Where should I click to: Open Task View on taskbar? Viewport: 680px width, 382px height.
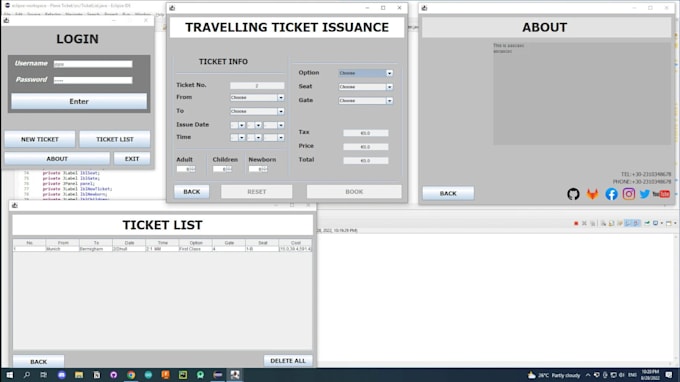[43, 375]
